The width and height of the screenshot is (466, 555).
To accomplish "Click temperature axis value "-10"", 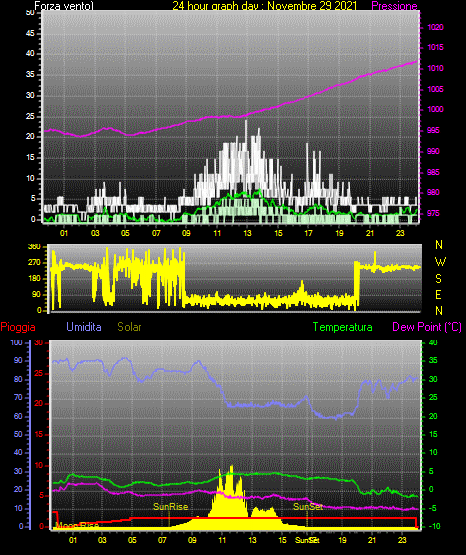I will coord(434,526).
